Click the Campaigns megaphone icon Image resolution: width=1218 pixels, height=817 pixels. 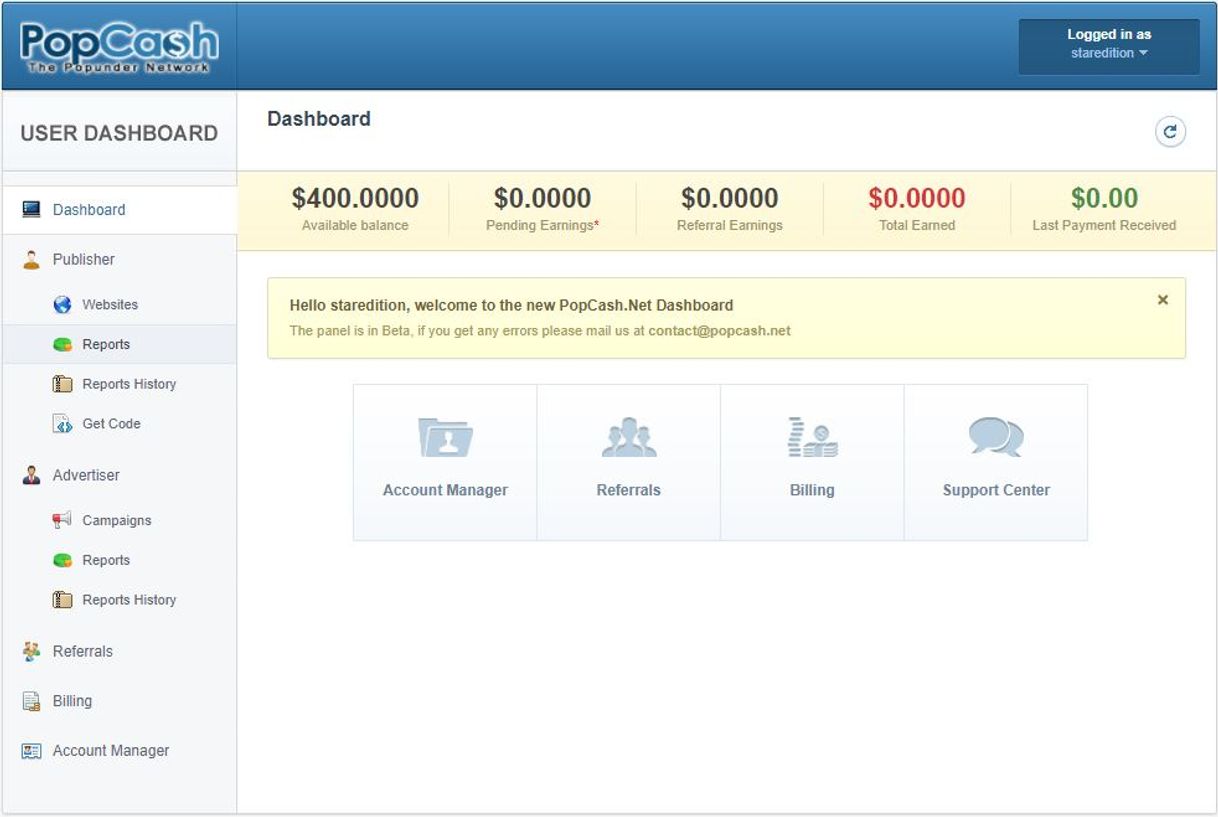click(62, 520)
